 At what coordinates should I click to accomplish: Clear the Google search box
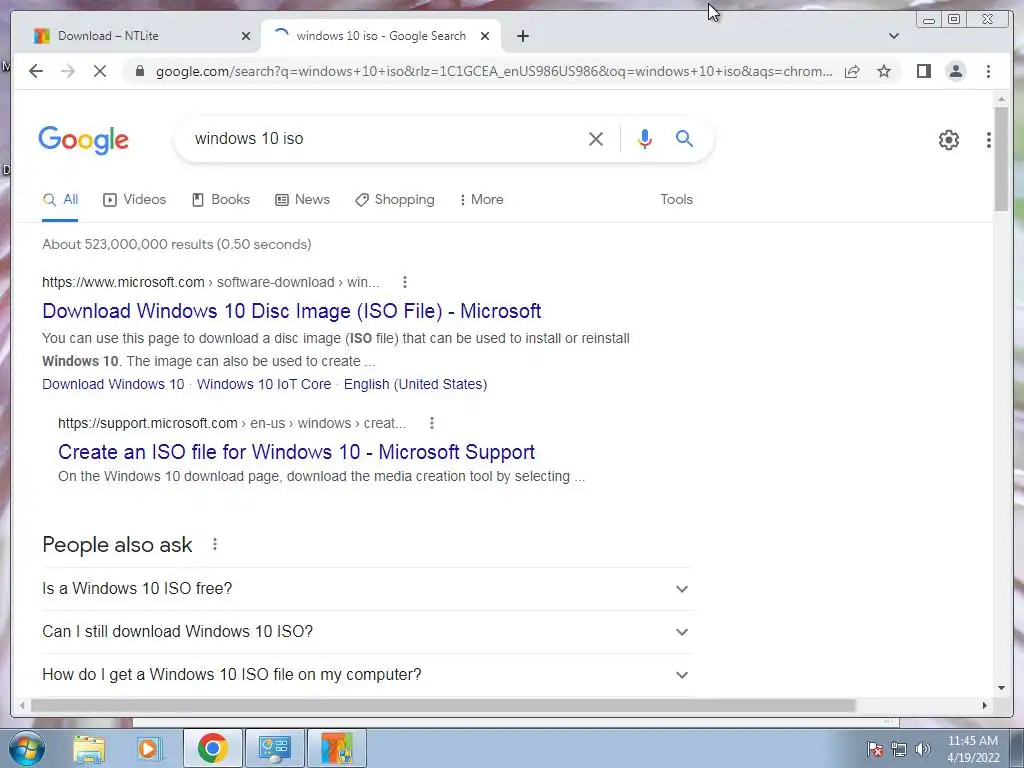tap(596, 138)
